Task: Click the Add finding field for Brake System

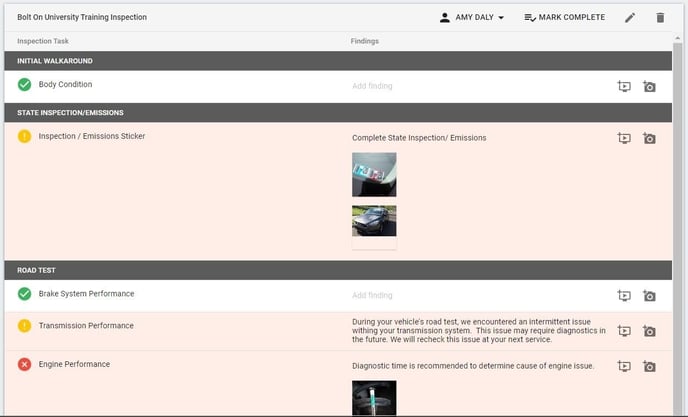Action: click(x=372, y=295)
